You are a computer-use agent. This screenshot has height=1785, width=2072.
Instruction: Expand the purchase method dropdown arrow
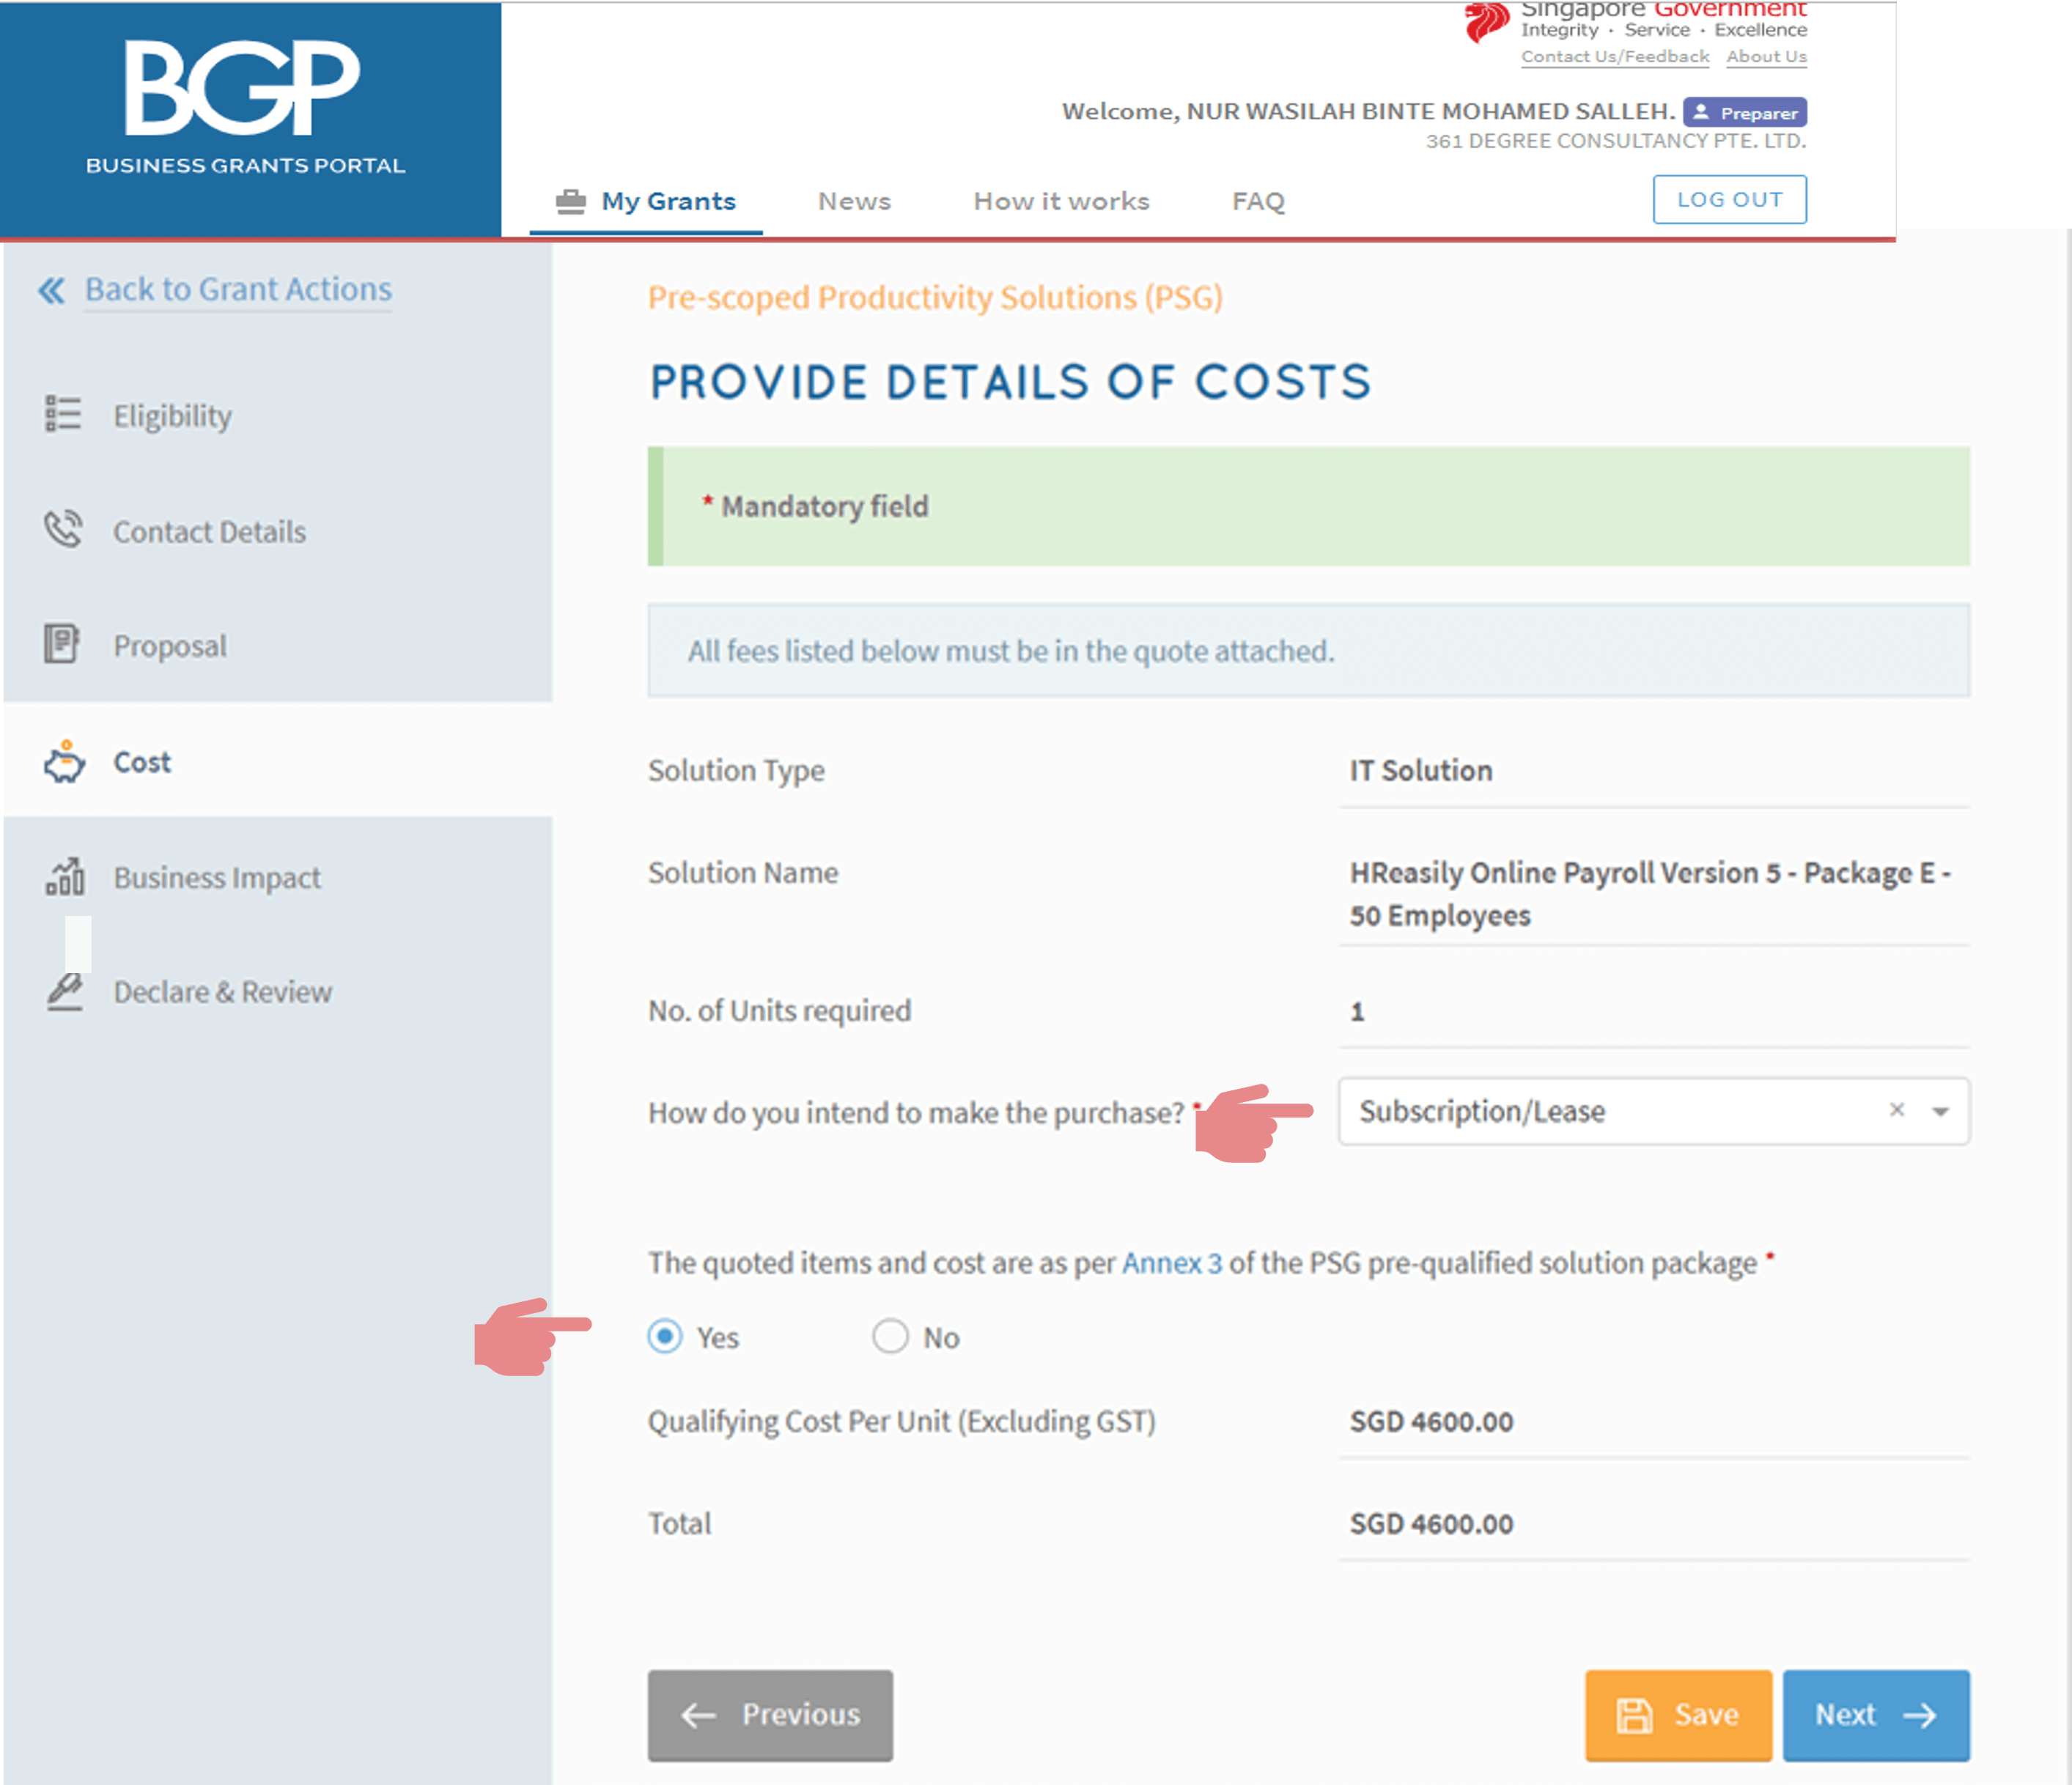[1940, 1111]
